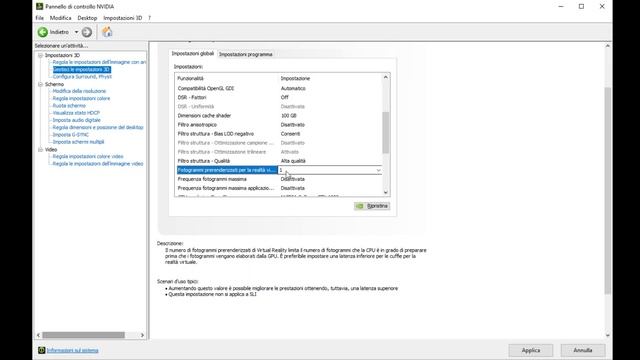Image resolution: width=640 pixels, height=360 pixels.
Task: Select Modifica della risoluzione item
Action: [x=79, y=91]
